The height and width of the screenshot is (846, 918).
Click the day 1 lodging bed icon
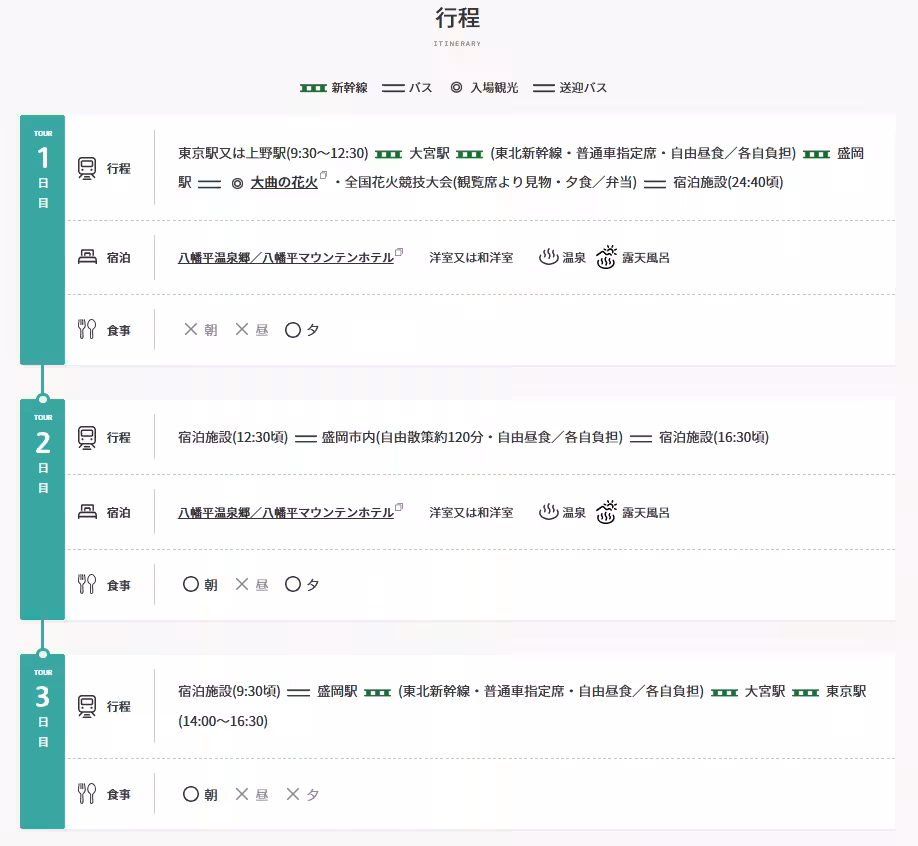(87, 257)
